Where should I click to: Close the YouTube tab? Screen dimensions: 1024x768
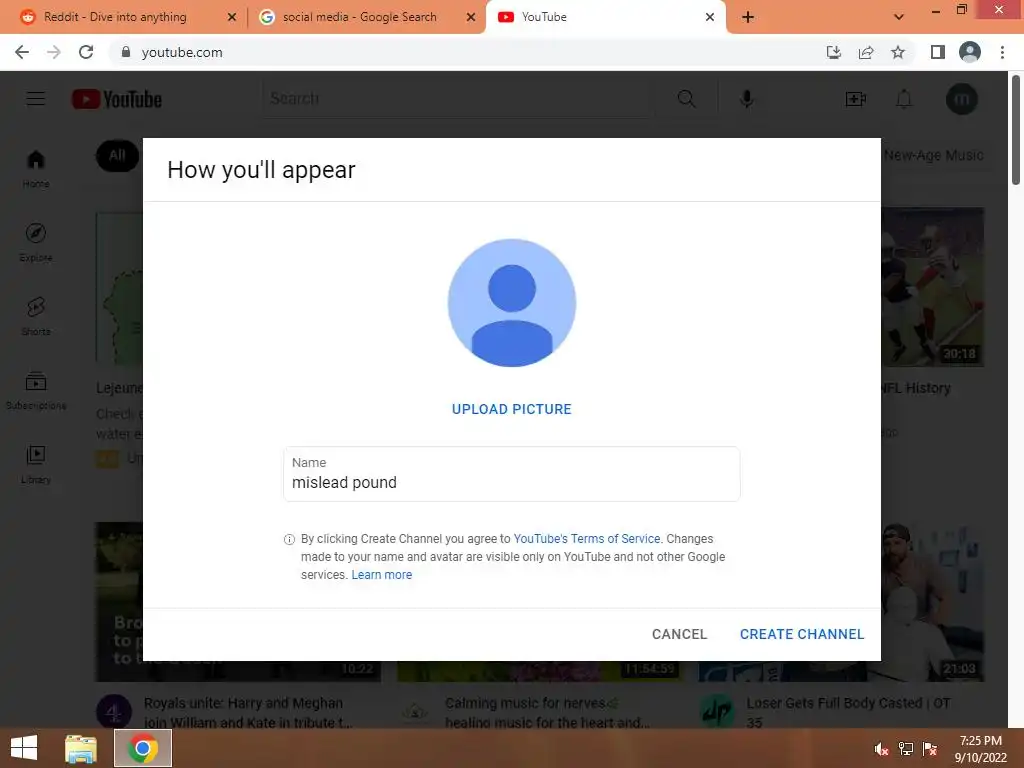click(x=710, y=17)
